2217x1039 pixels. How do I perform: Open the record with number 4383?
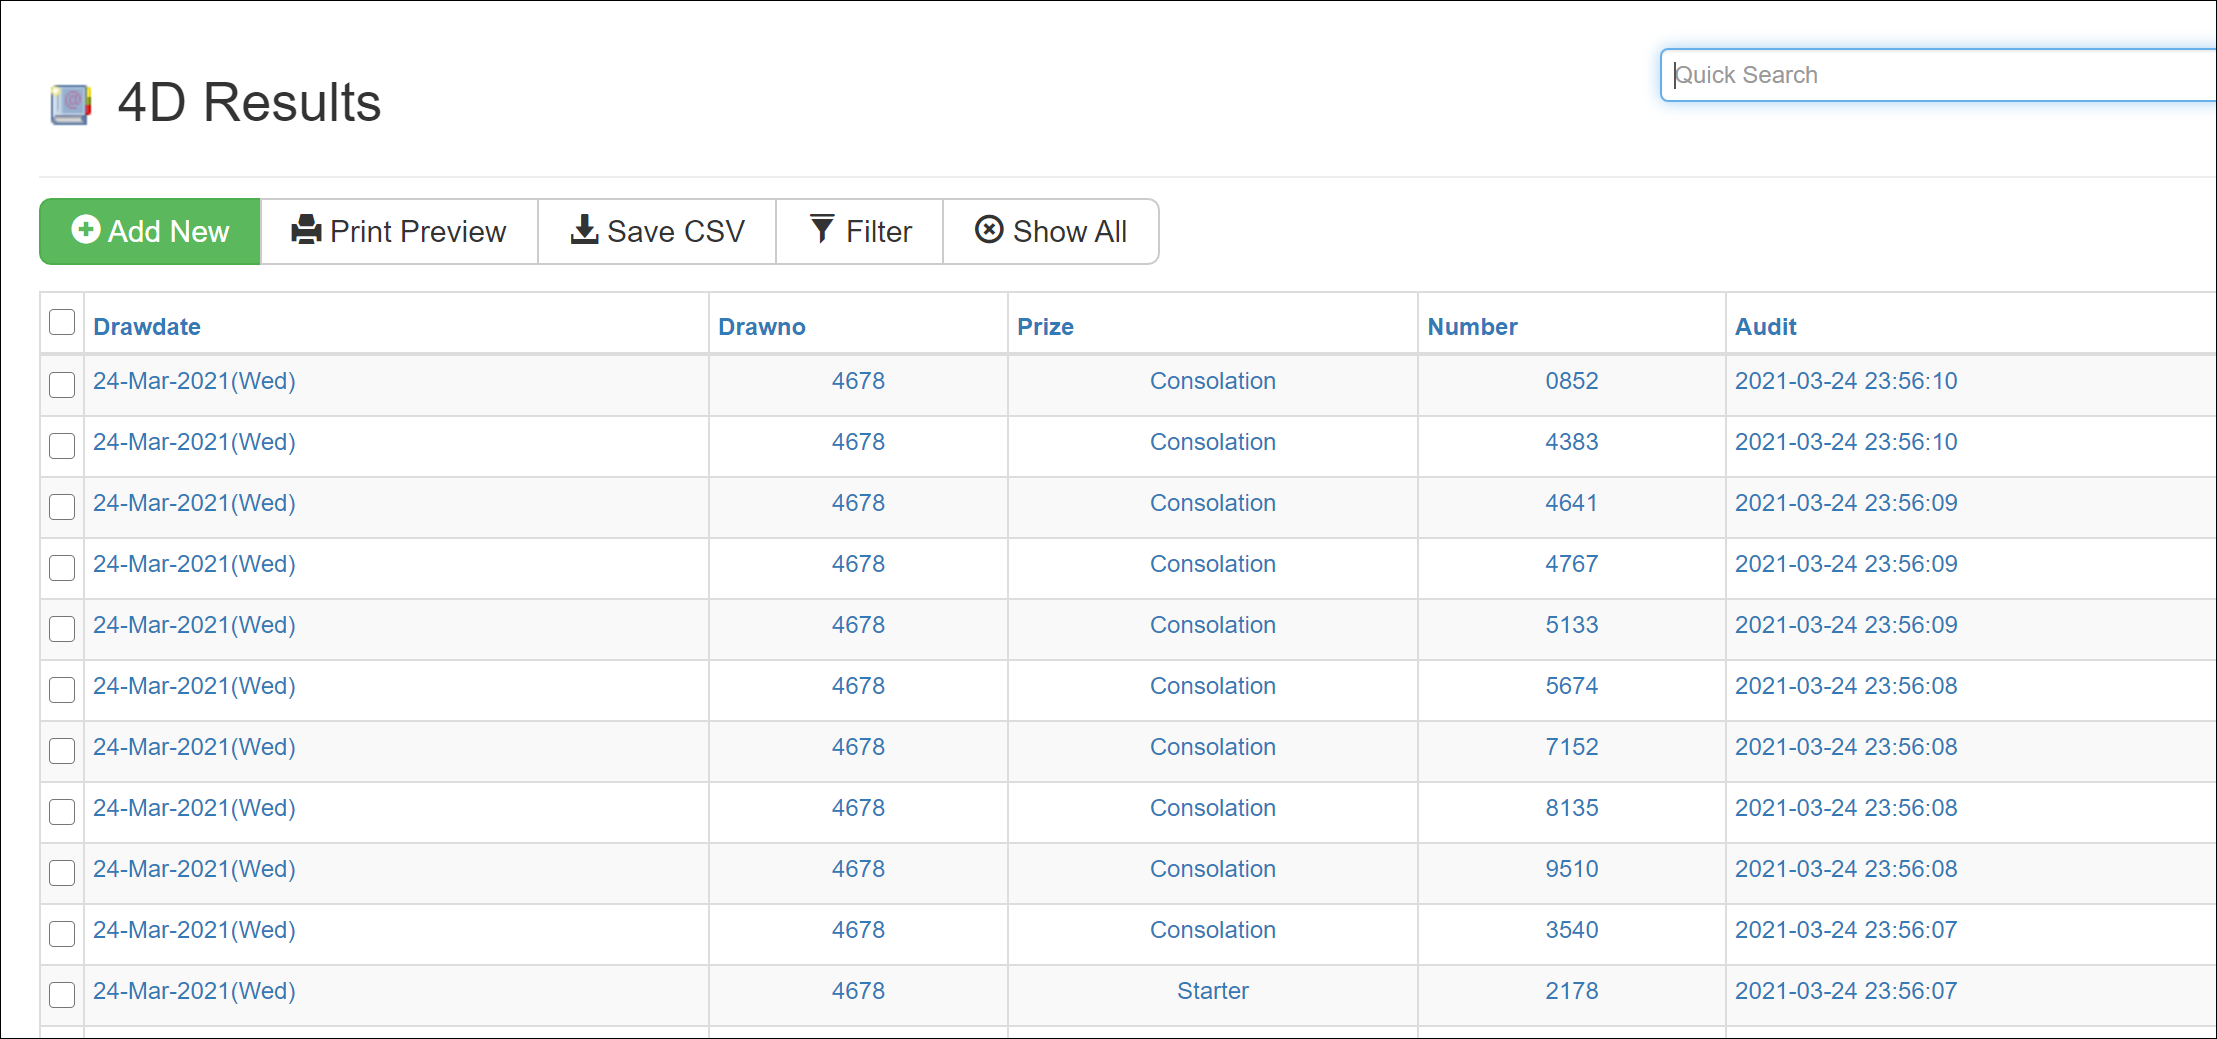1571,442
